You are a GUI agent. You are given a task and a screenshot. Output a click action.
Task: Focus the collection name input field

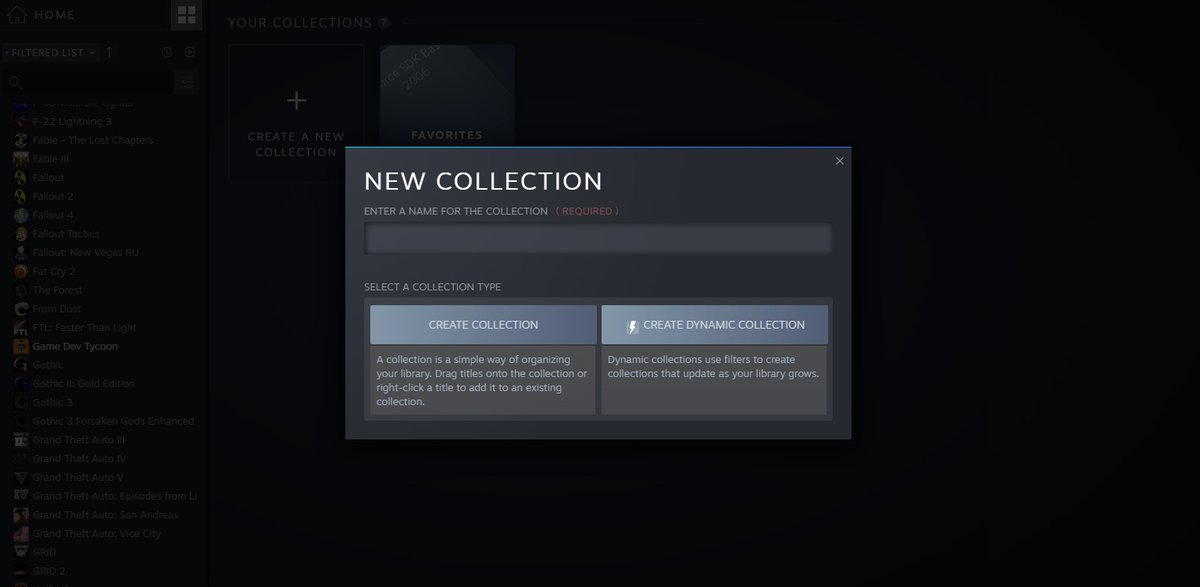pyautogui.click(x=598, y=239)
